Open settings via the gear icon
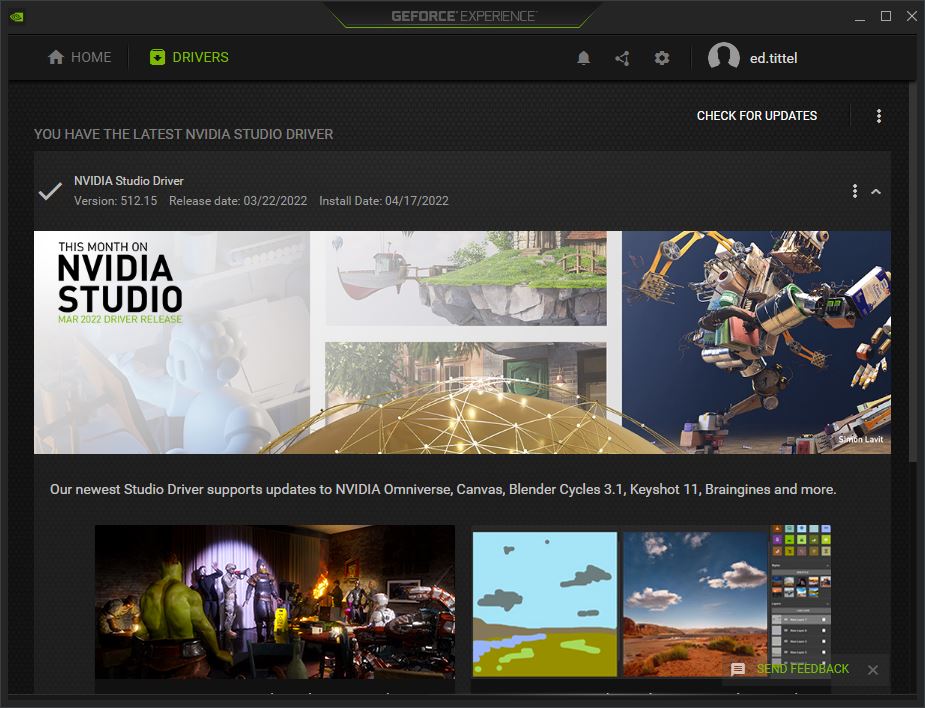Image resolution: width=925 pixels, height=708 pixels. 662,58
